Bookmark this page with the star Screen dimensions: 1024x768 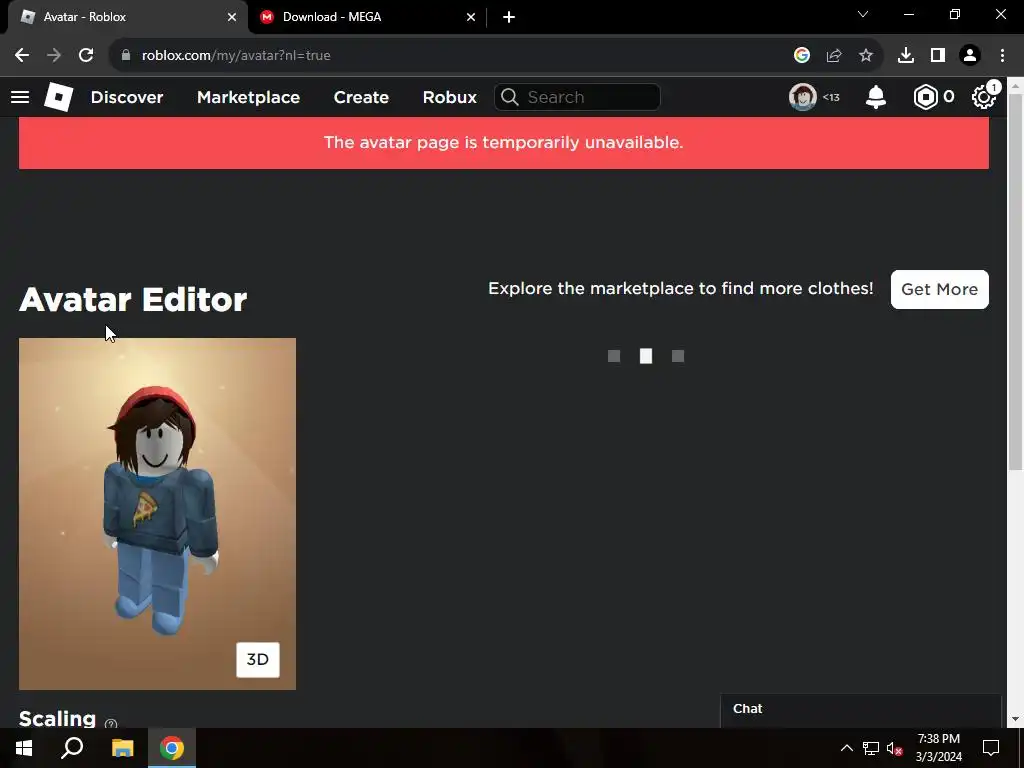point(866,56)
